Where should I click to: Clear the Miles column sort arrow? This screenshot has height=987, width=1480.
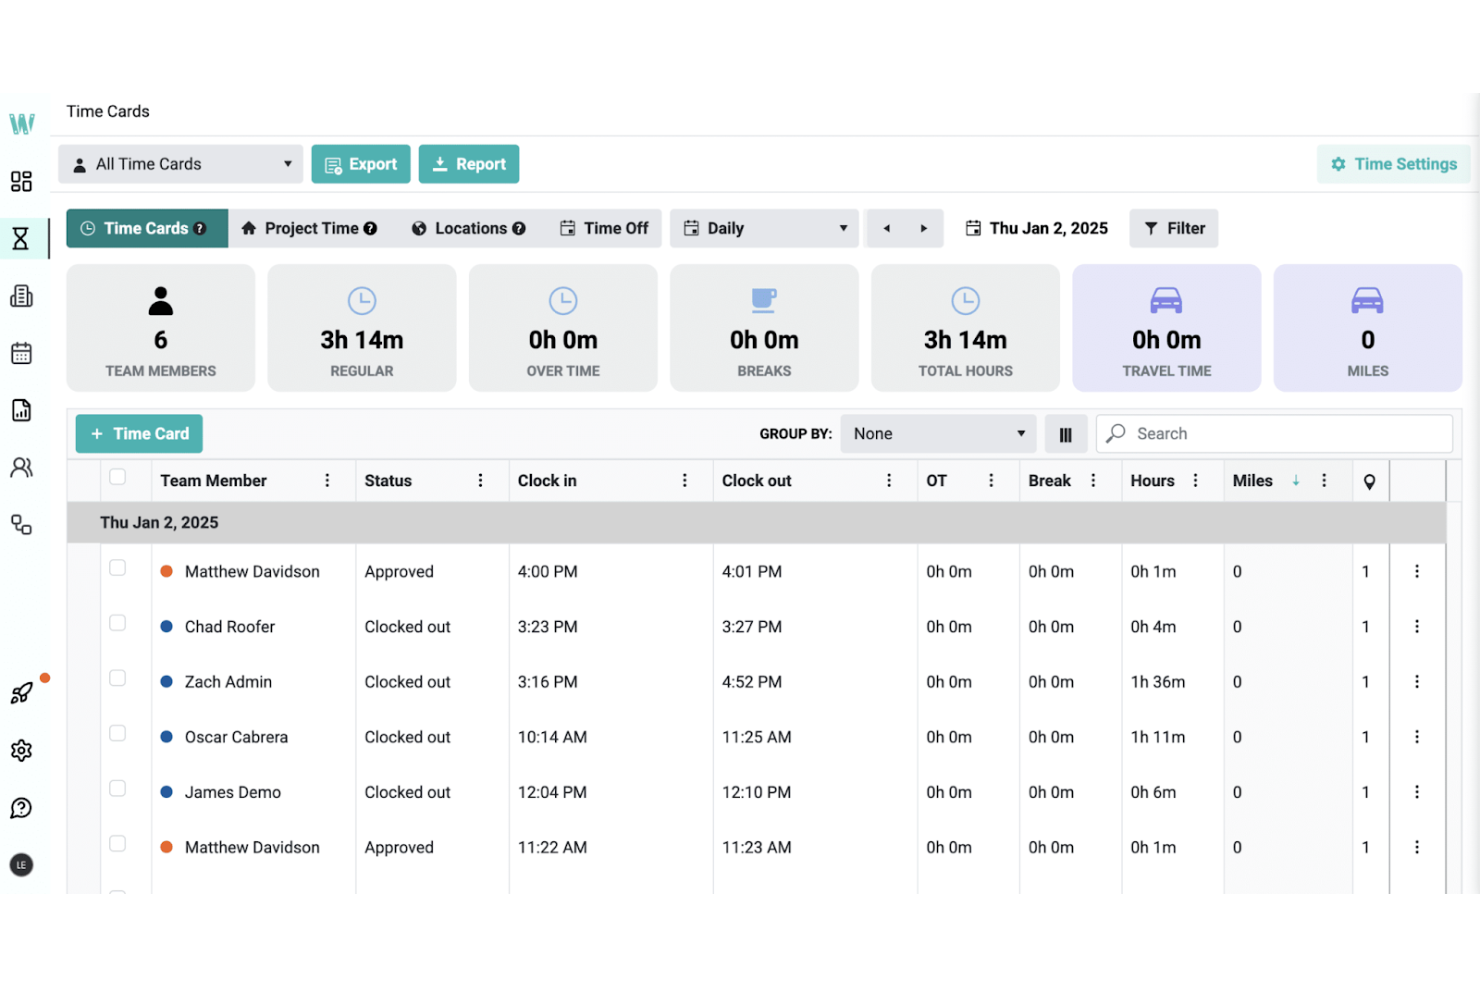pyautogui.click(x=1296, y=480)
